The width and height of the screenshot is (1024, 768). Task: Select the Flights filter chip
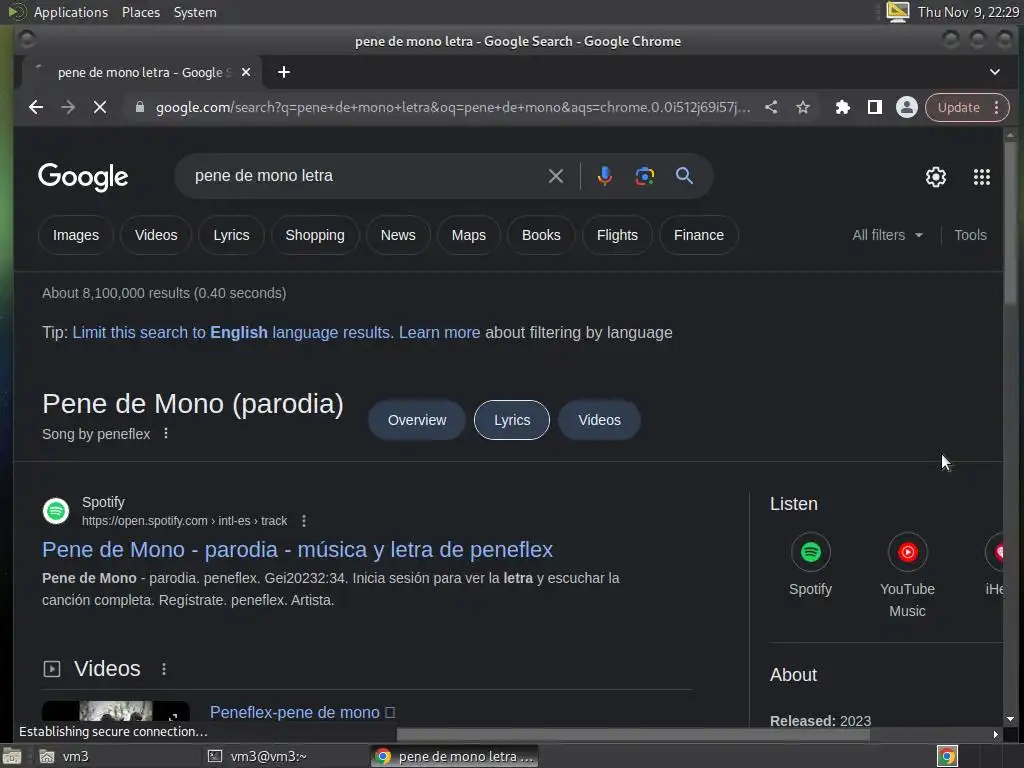[x=617, y=235]
